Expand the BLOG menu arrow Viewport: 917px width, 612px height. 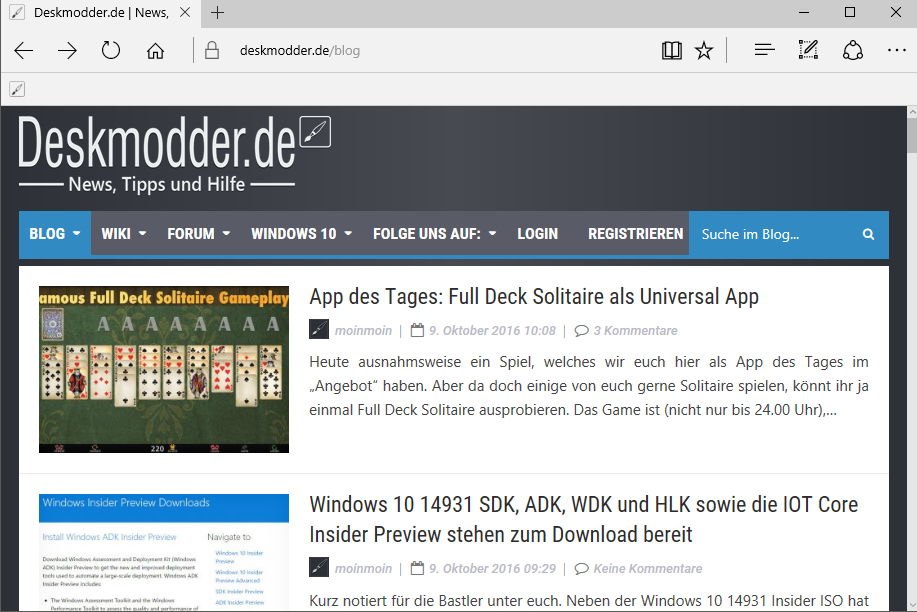coord(77,233)
